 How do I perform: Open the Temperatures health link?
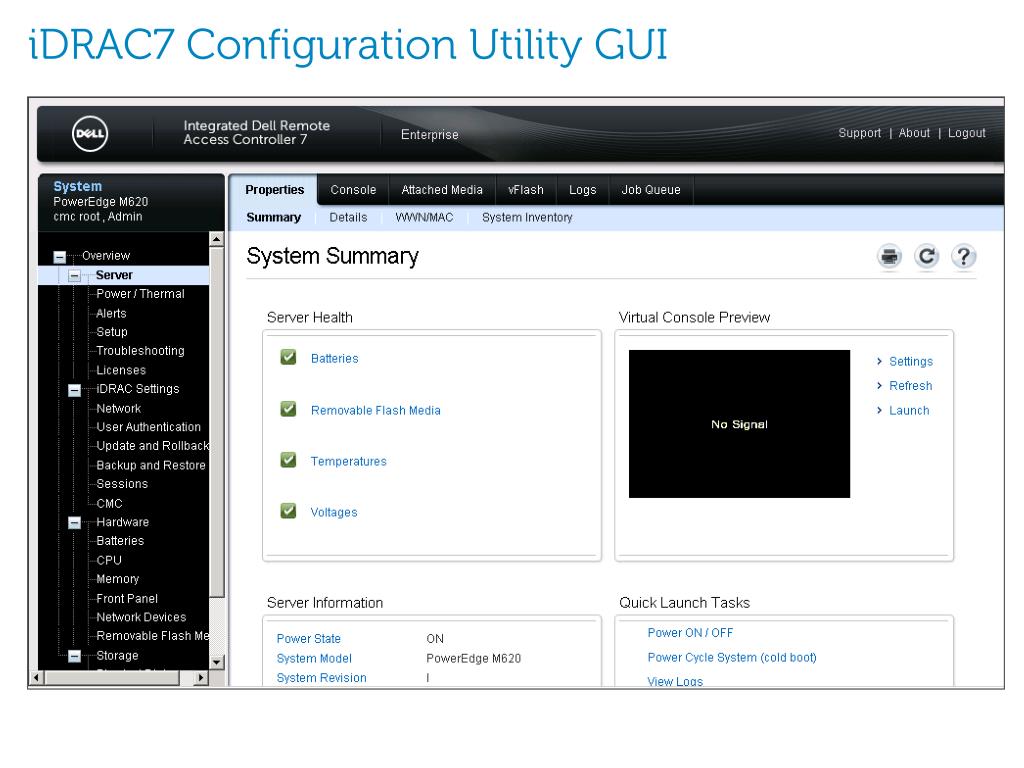(348, 461)
